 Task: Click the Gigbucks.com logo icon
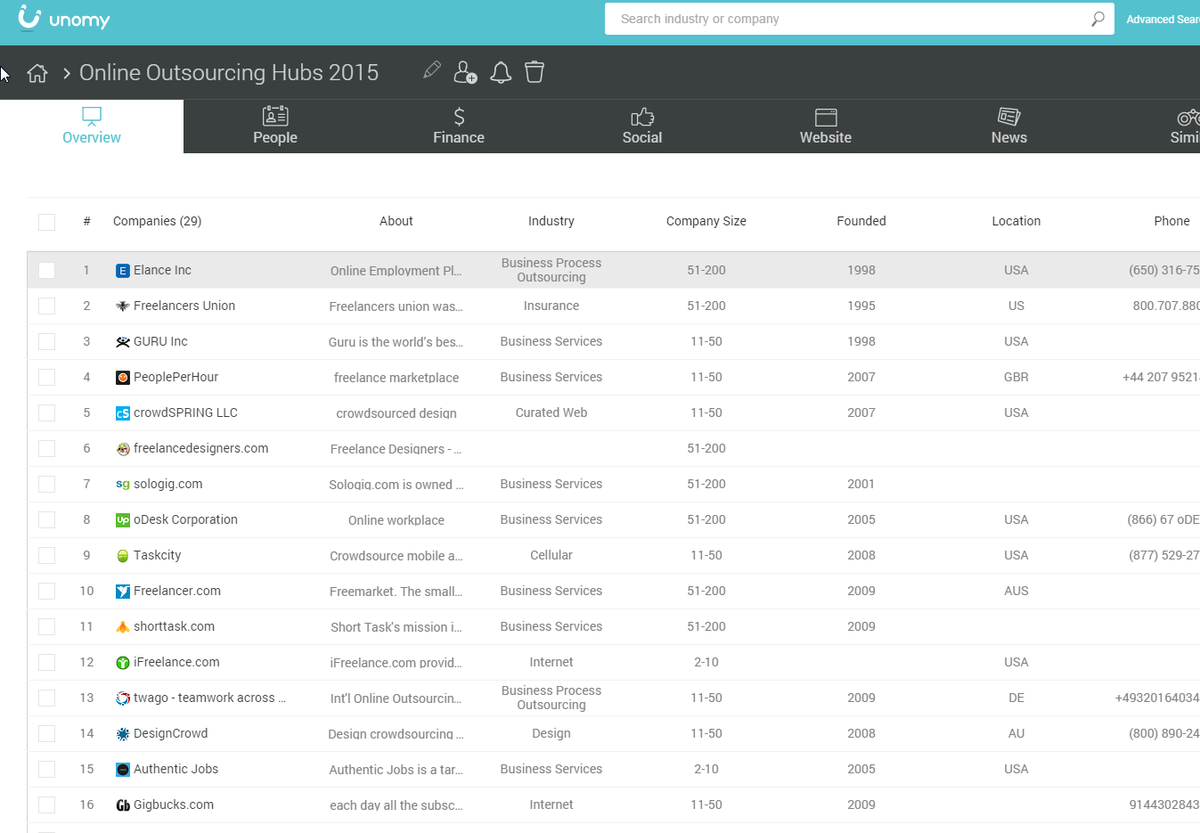123,805
